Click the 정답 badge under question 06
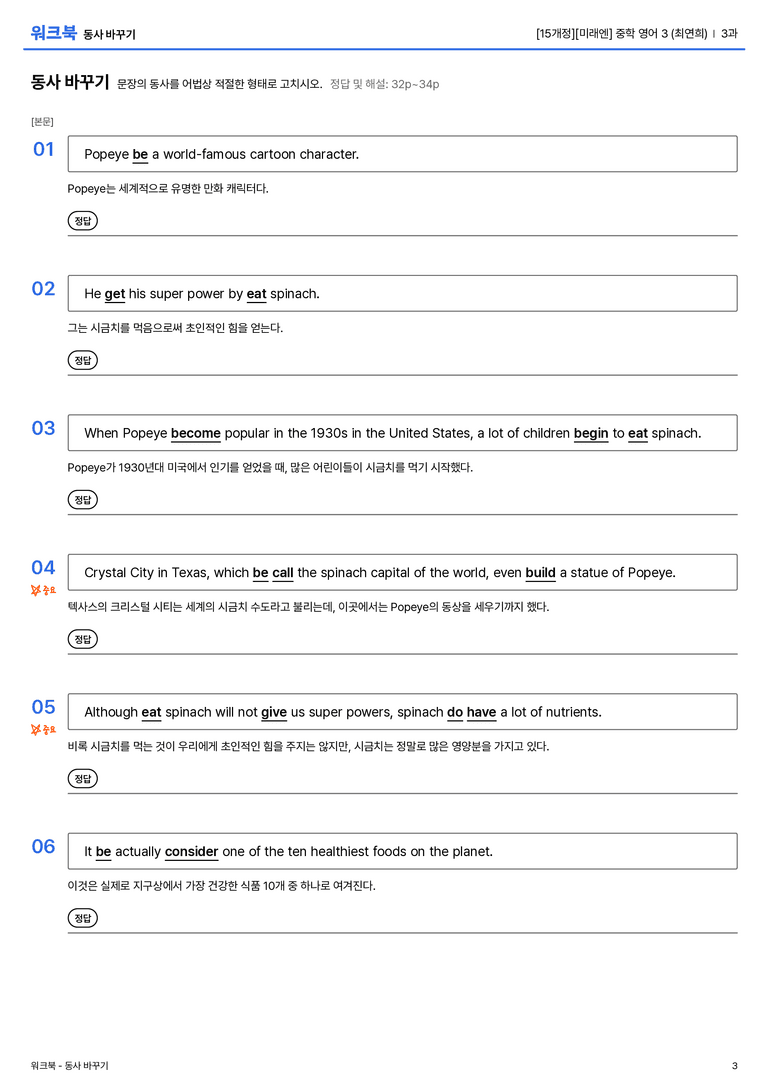 tap(82, 918)
